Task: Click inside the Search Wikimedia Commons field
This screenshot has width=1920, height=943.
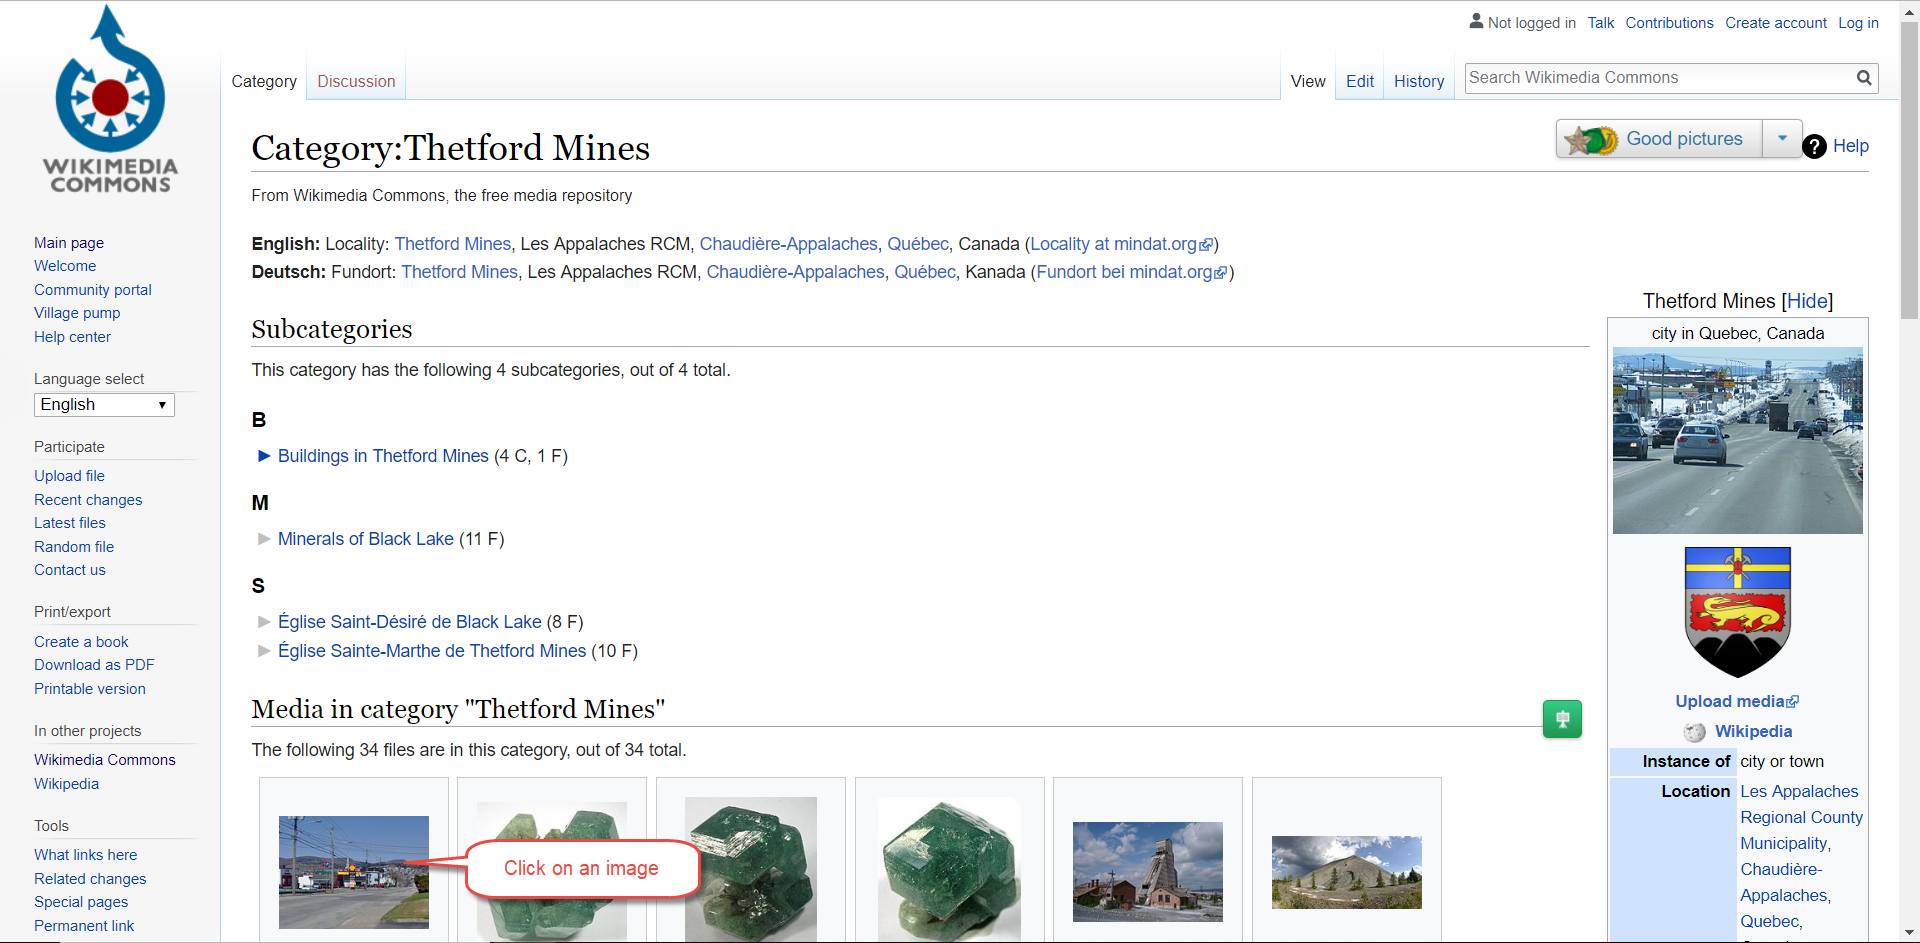Action: click(1650, 77)
